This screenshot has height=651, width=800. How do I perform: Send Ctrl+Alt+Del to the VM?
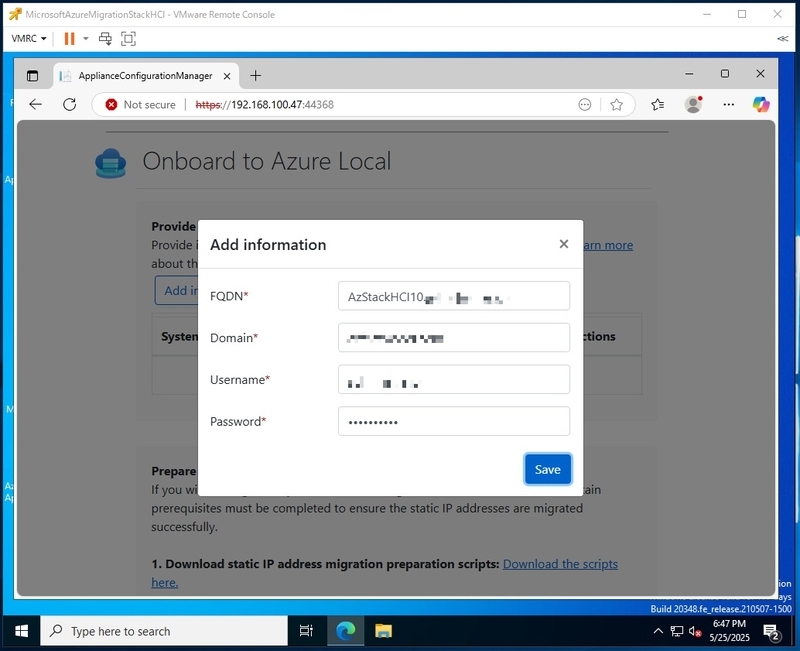[105, 38]
